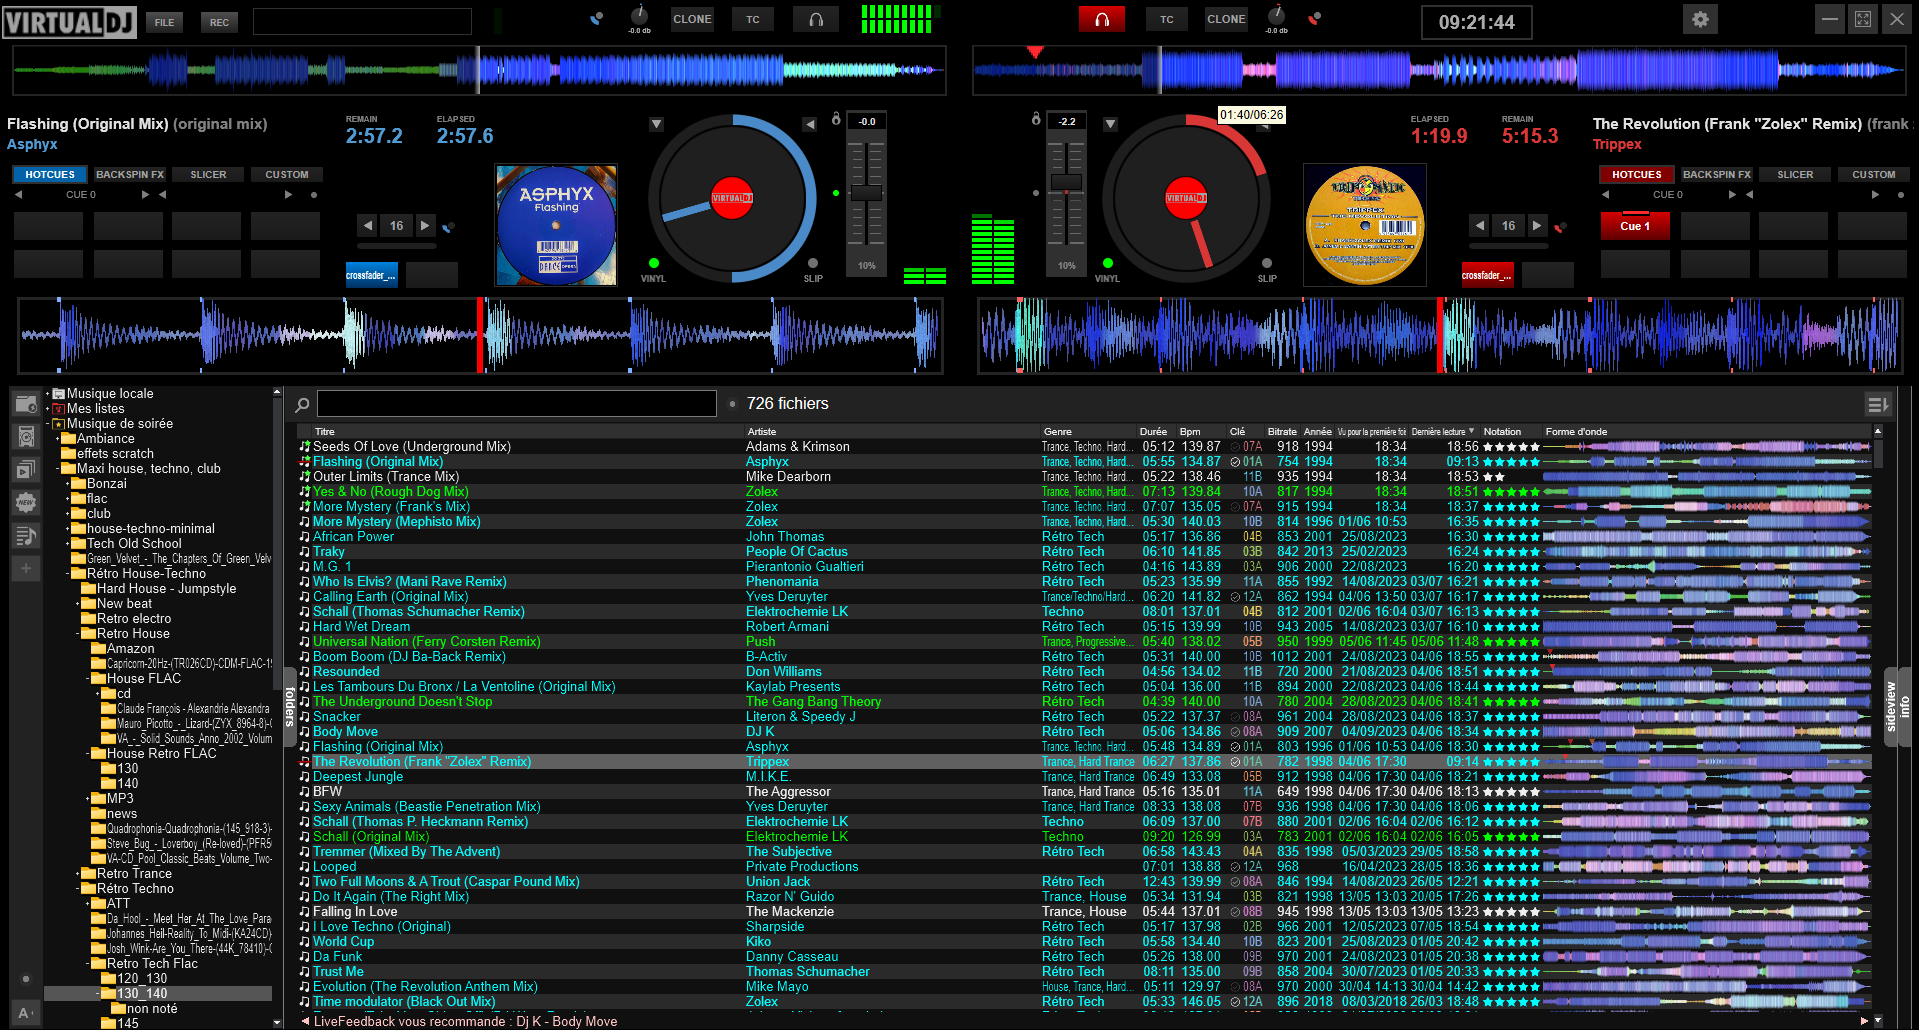Image resolution: width=1919 pixels, height=1030 pixels.
Task: Click the Asphyx Flashing cover art
Action: tap(556, 226)
